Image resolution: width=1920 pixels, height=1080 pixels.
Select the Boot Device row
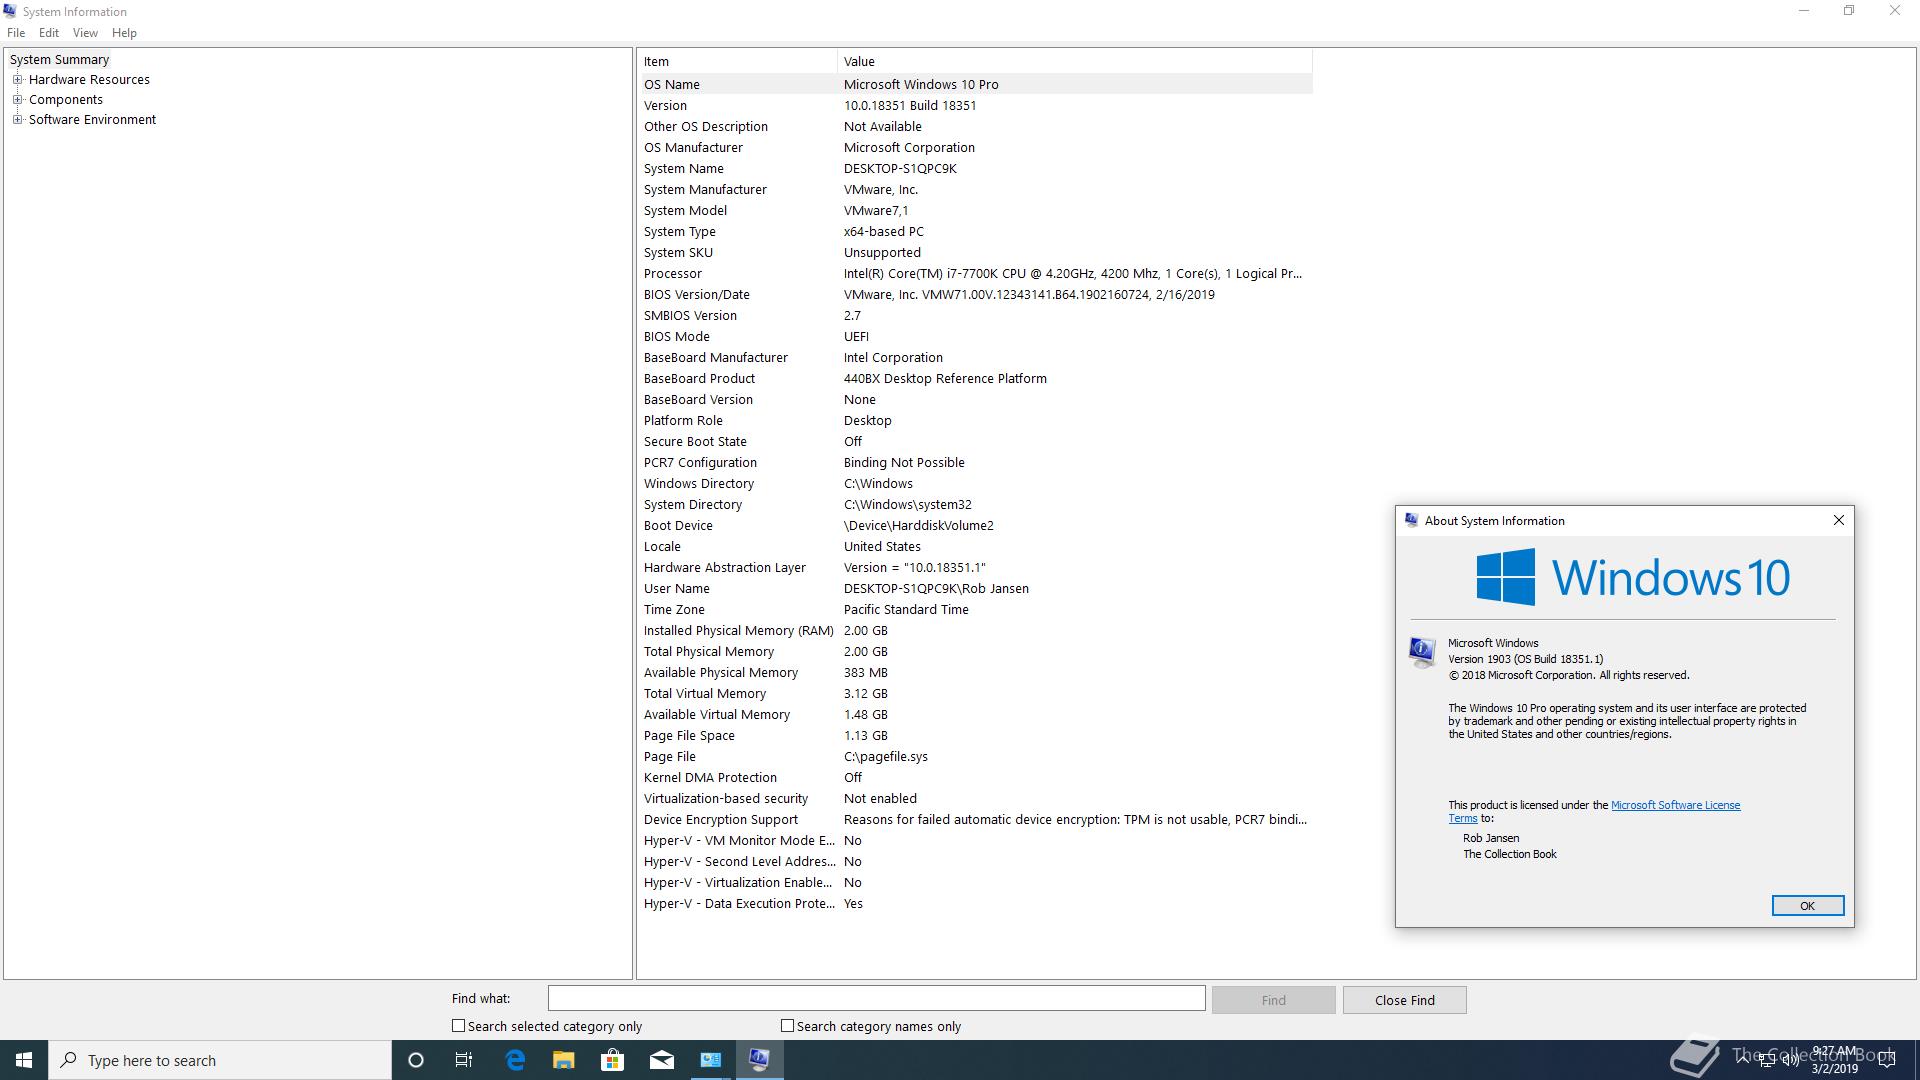[x=976, y=525]
